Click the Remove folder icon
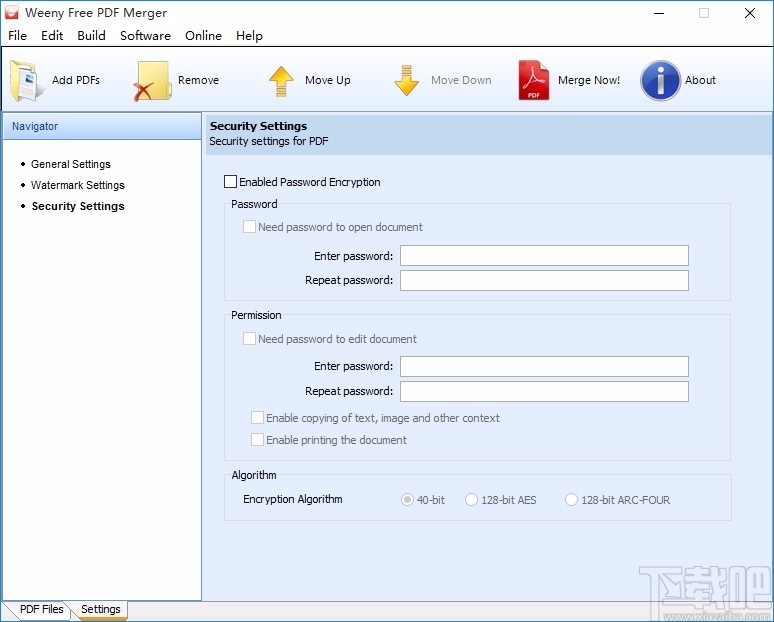Screen dimensions: 774x622 pos(152,81)
